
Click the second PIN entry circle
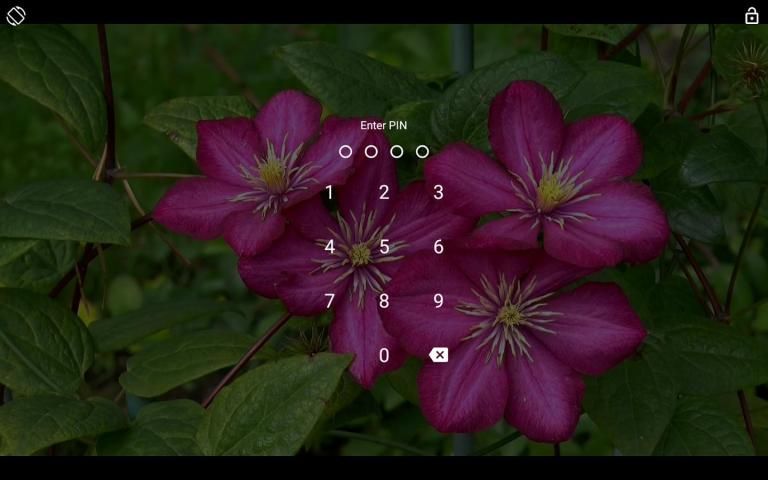(x=371, y=152)
